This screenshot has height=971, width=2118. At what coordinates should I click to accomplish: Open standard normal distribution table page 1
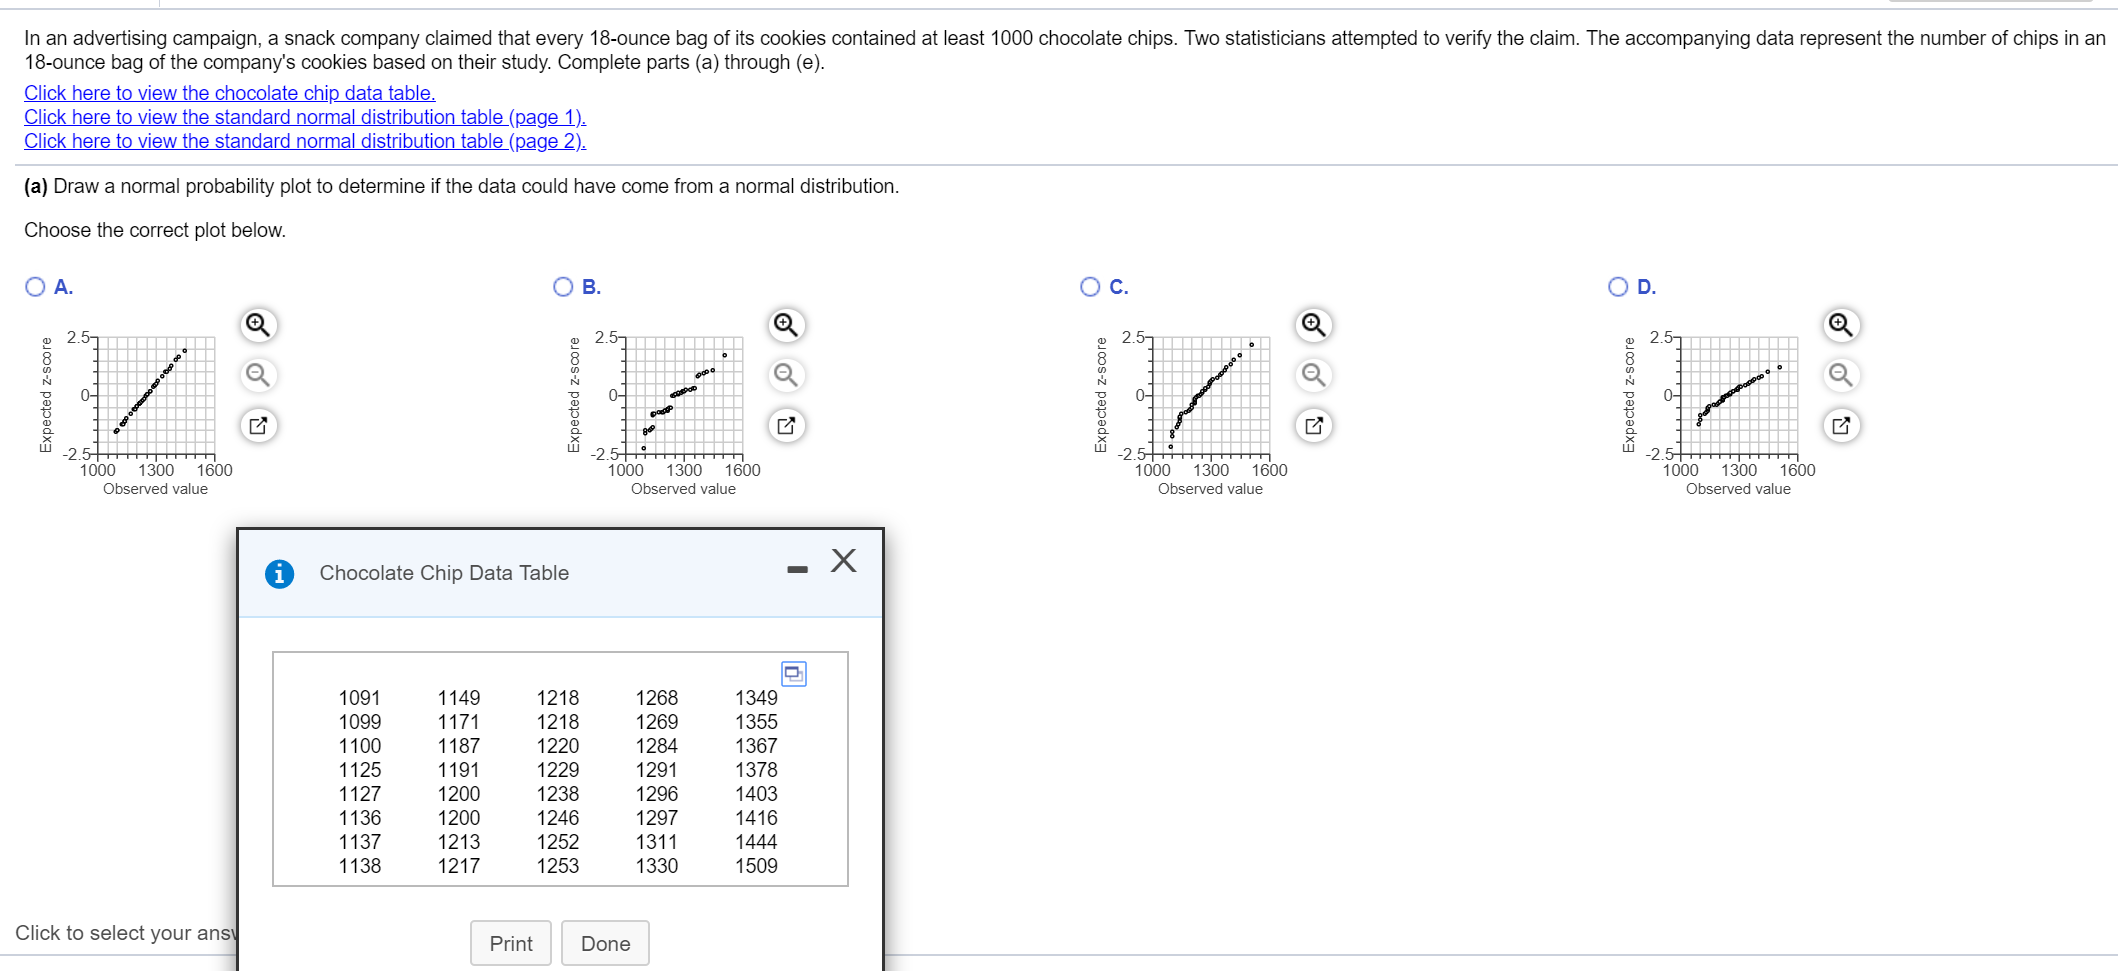(x=305, y=117)
